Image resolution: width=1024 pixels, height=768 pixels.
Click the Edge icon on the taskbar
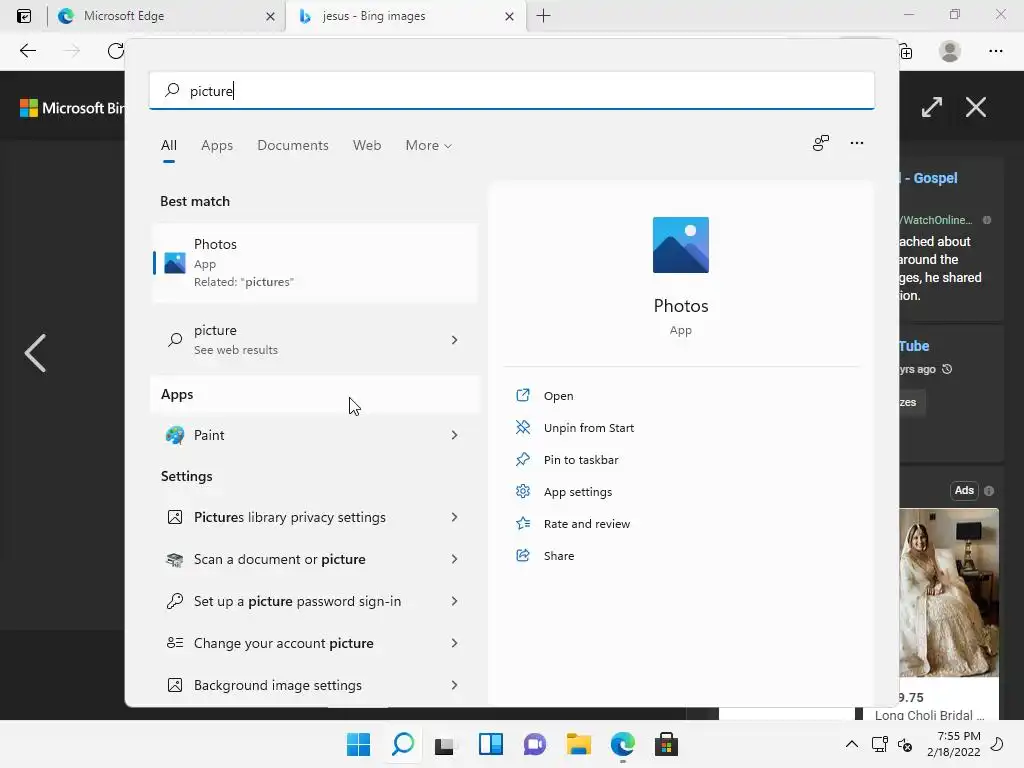[622, 744]
